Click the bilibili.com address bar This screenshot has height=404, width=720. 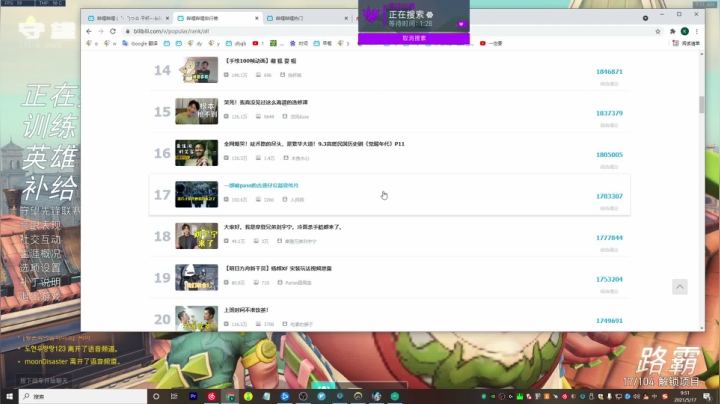(x=386, y=31)
